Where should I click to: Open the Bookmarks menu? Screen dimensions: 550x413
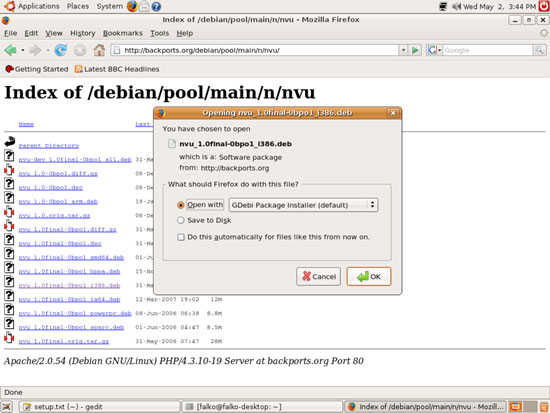coord(123,33)
